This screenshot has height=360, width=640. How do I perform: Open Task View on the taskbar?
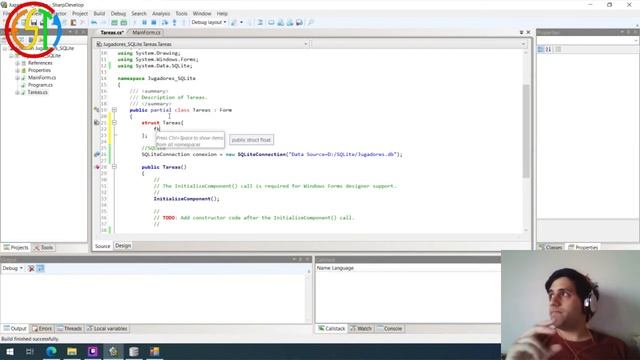point(29,351)
